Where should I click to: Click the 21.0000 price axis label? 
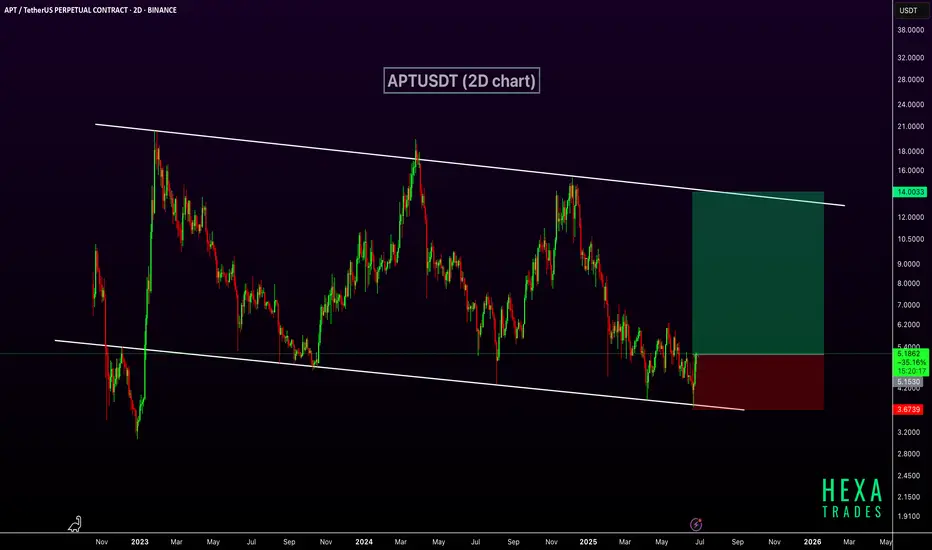911,127
